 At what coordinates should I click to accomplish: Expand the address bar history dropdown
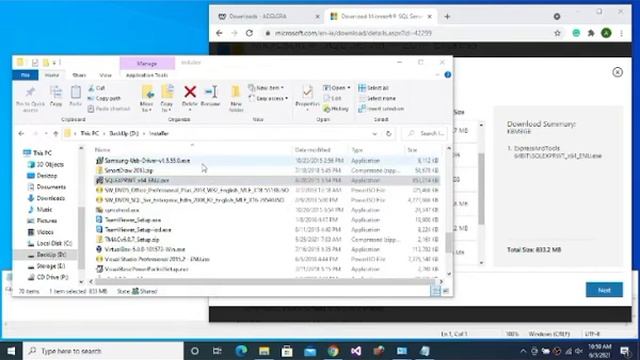(x=375, y=133)
